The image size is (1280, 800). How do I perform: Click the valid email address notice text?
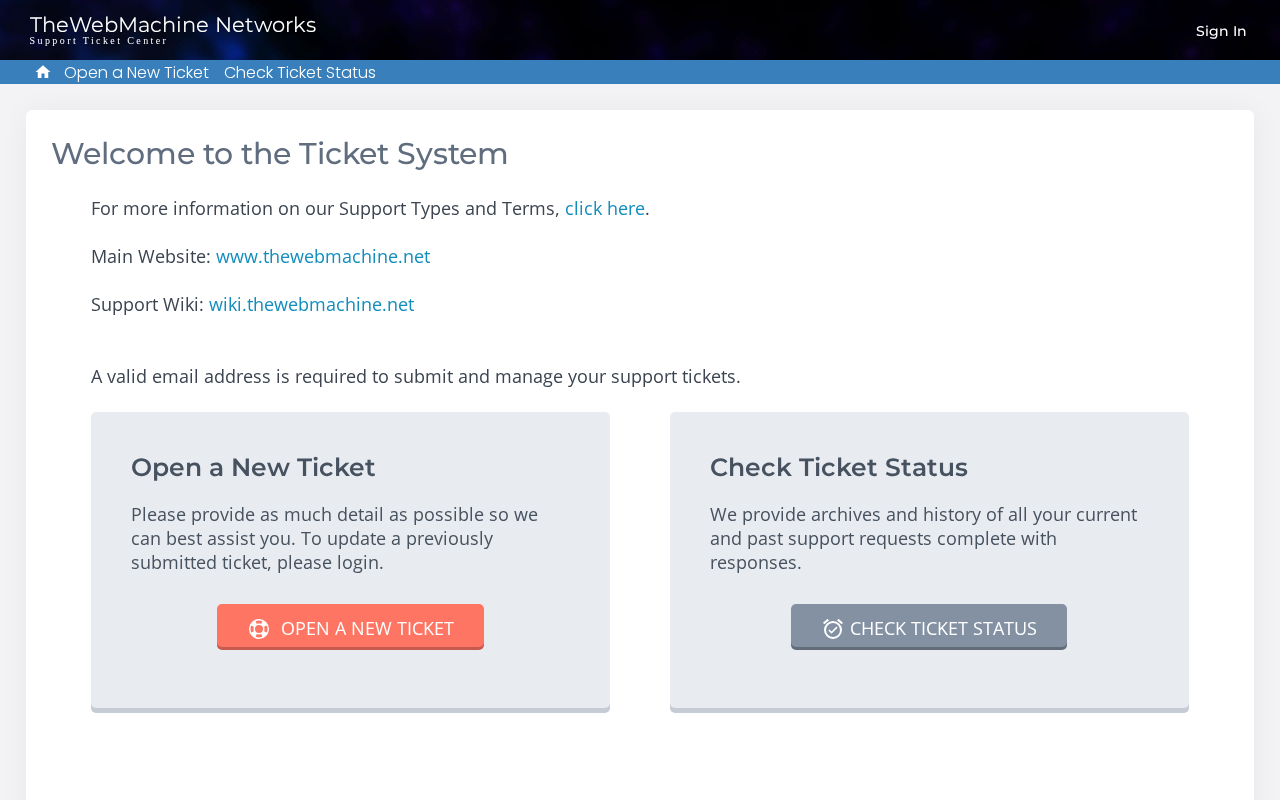[x=416, y=376]
